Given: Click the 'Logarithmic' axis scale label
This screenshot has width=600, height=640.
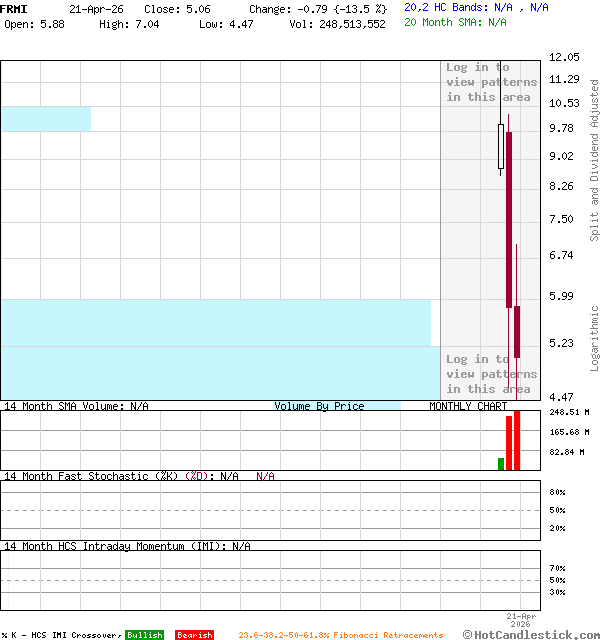Looking at the screenshot, I should (594, 338).
